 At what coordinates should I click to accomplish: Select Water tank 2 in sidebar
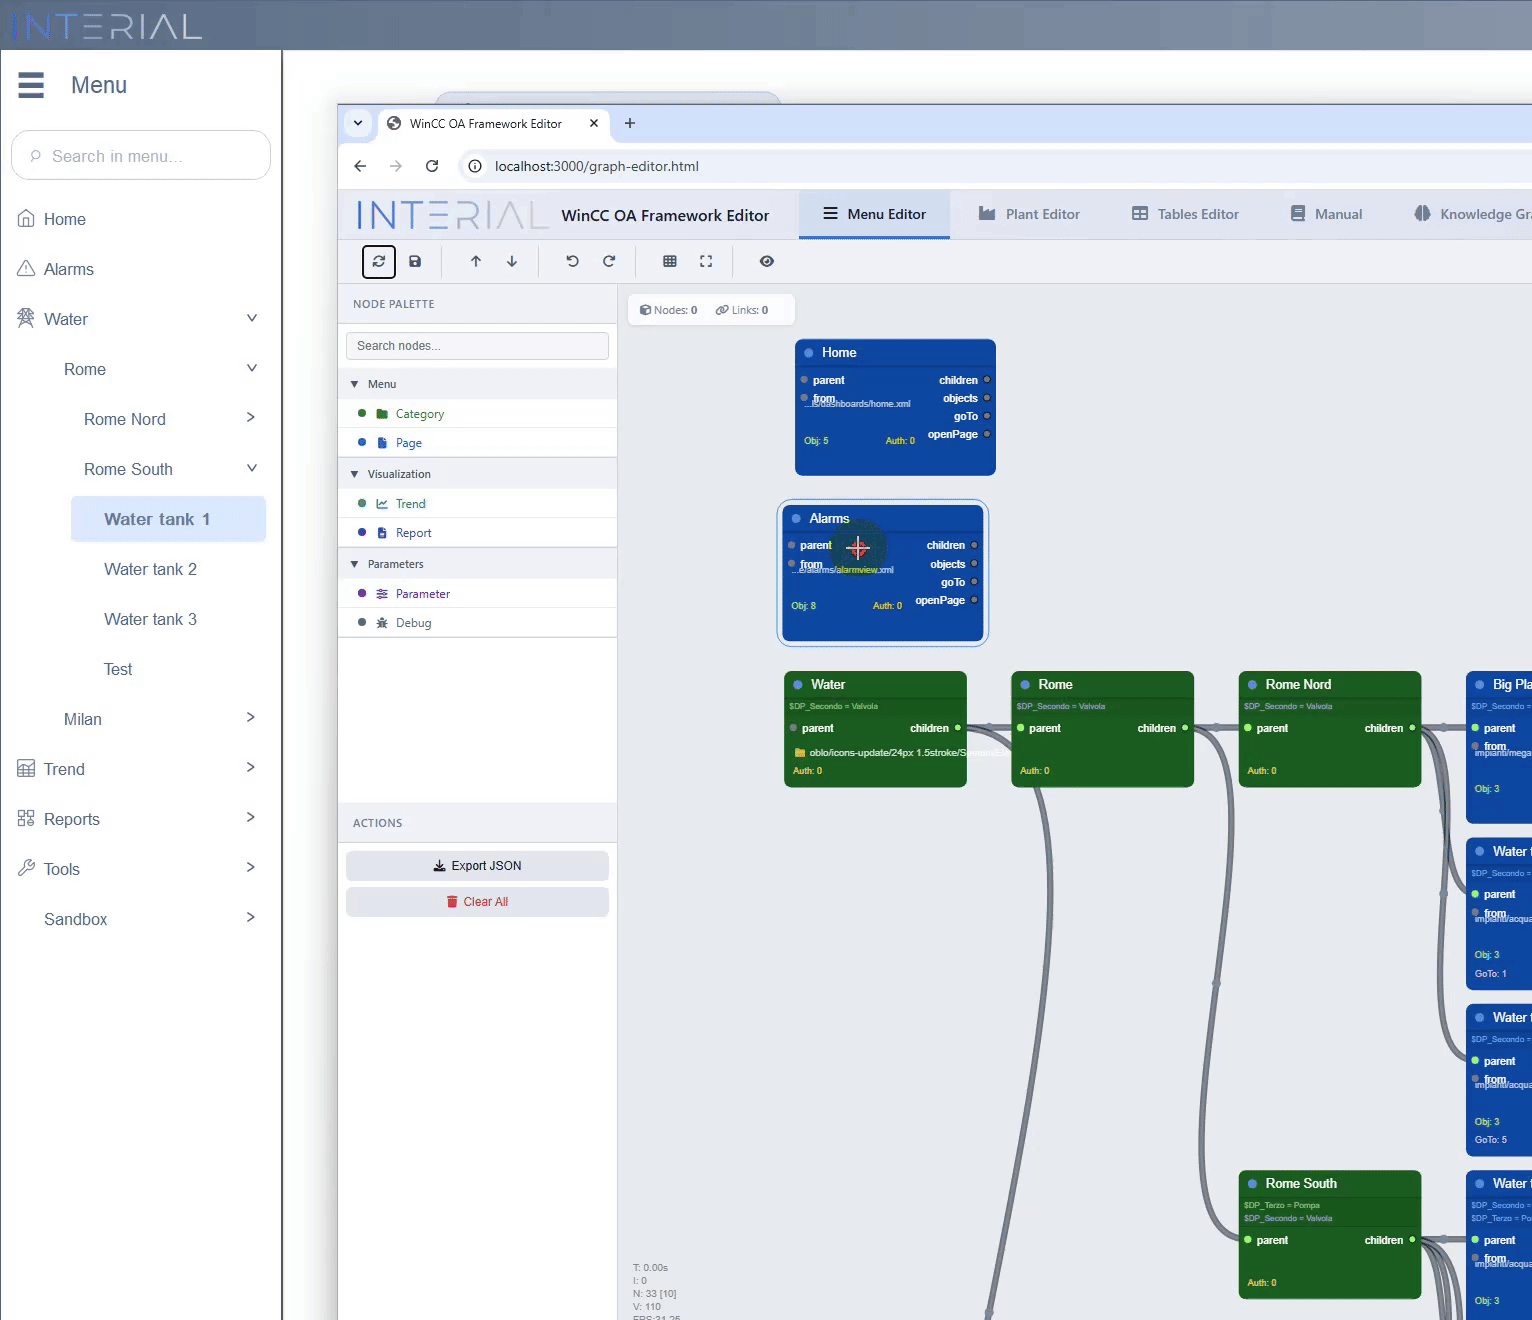(x=150, y=569)
